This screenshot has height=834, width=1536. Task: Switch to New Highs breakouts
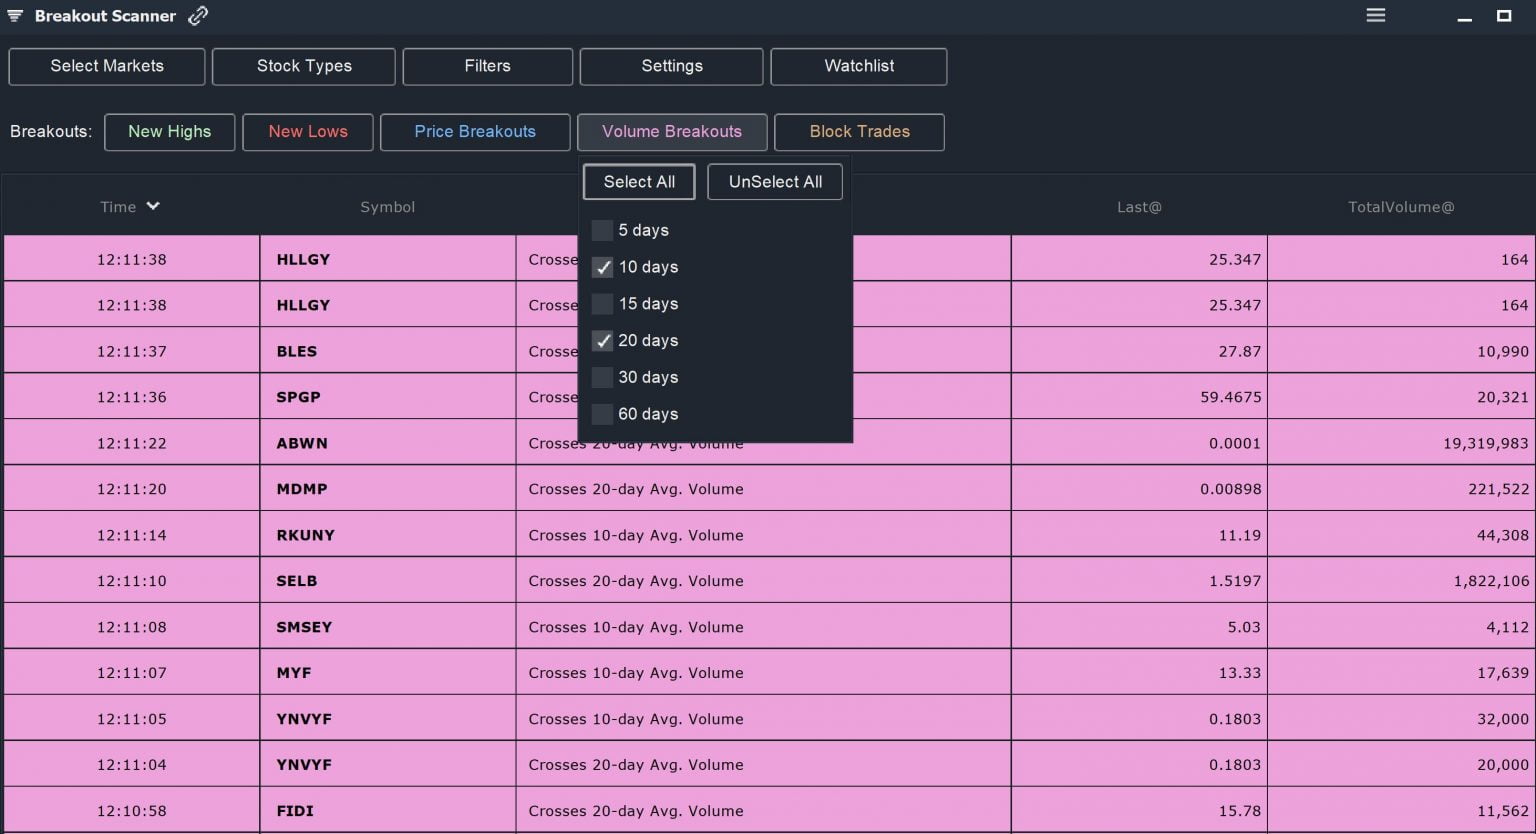[x=169, y=131]
